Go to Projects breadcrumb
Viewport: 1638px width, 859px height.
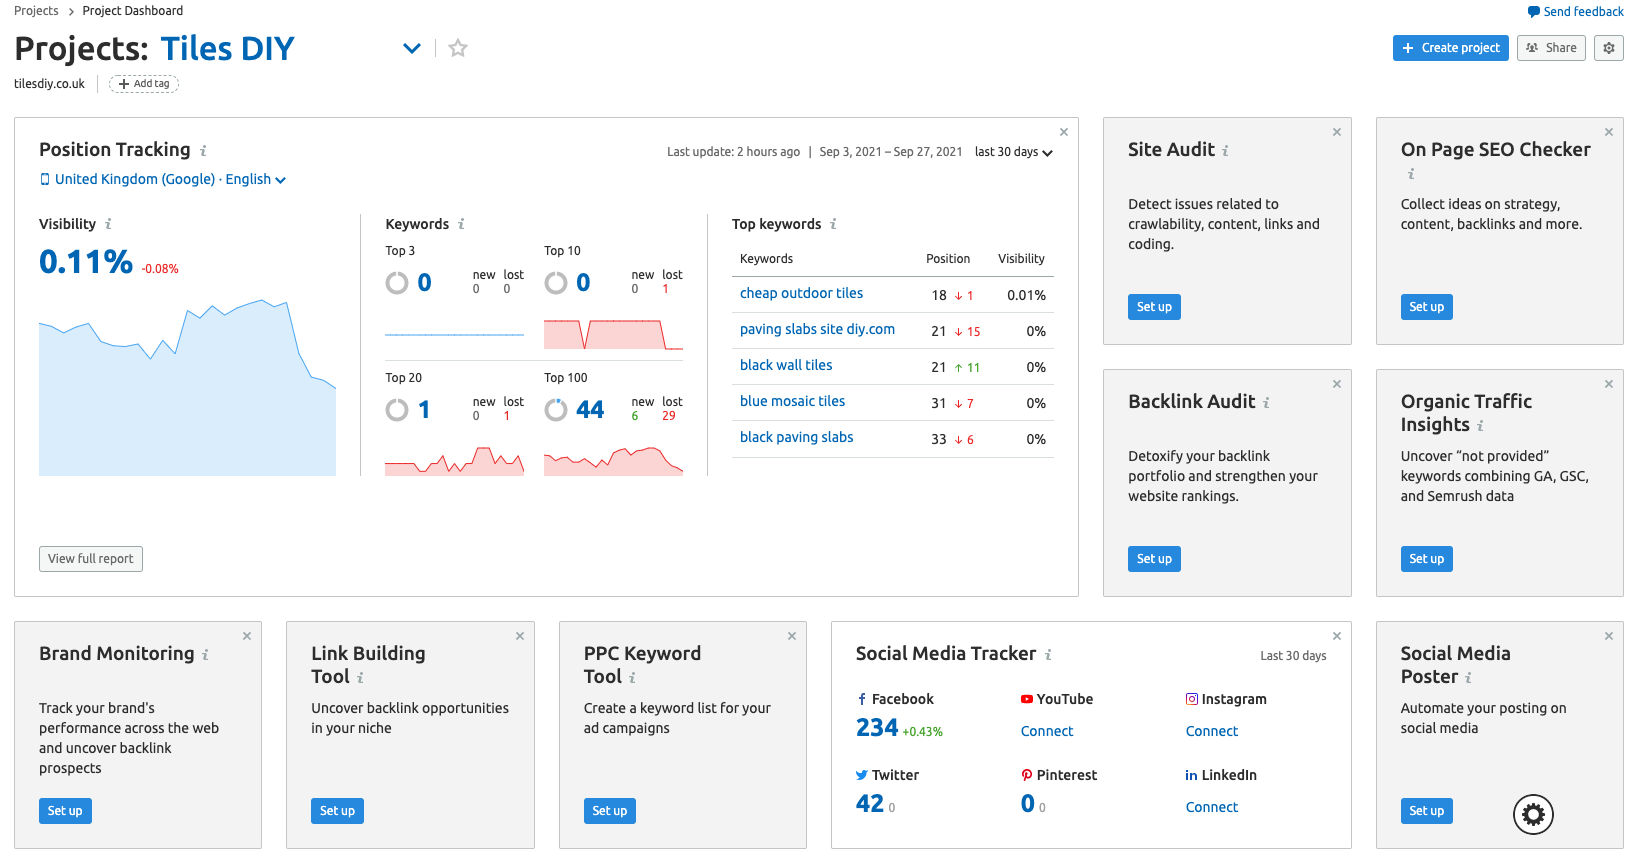(x=36, y=11)
